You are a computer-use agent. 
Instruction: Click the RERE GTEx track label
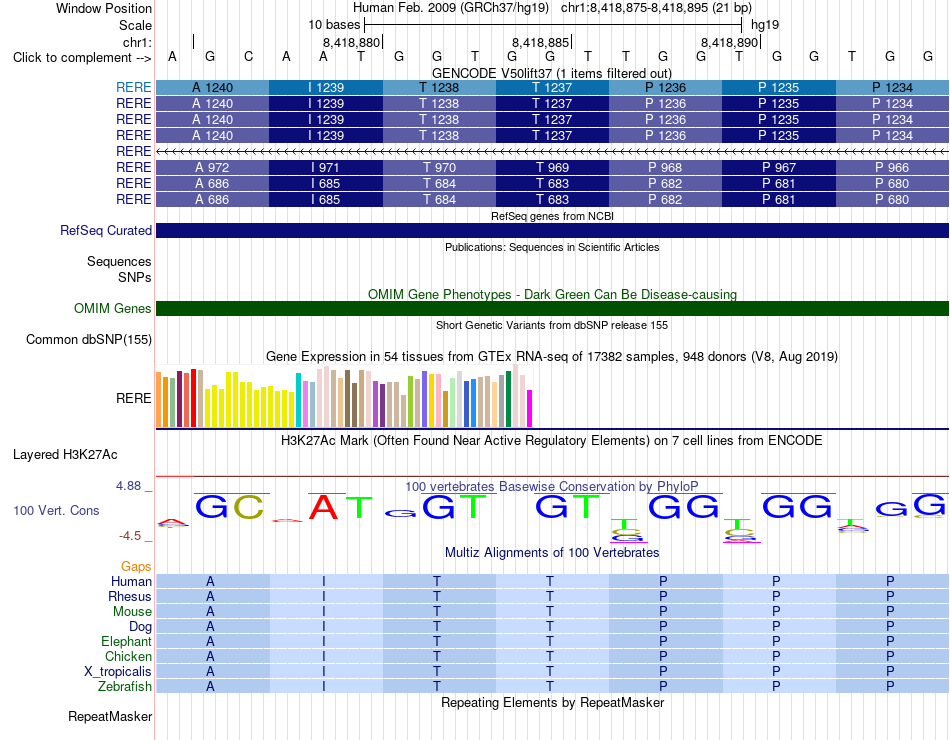click(x=134, y=398)
